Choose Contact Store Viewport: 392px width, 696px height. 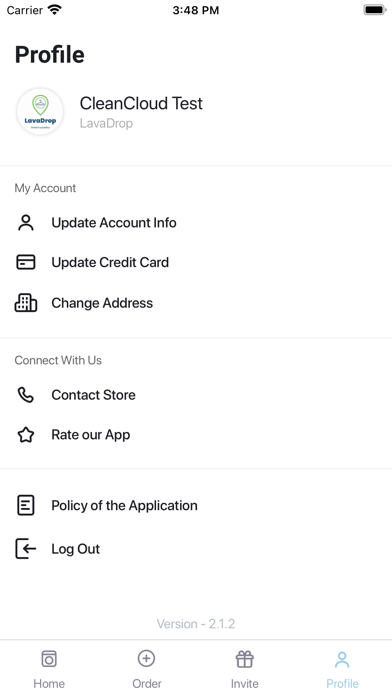coord(196,395)
